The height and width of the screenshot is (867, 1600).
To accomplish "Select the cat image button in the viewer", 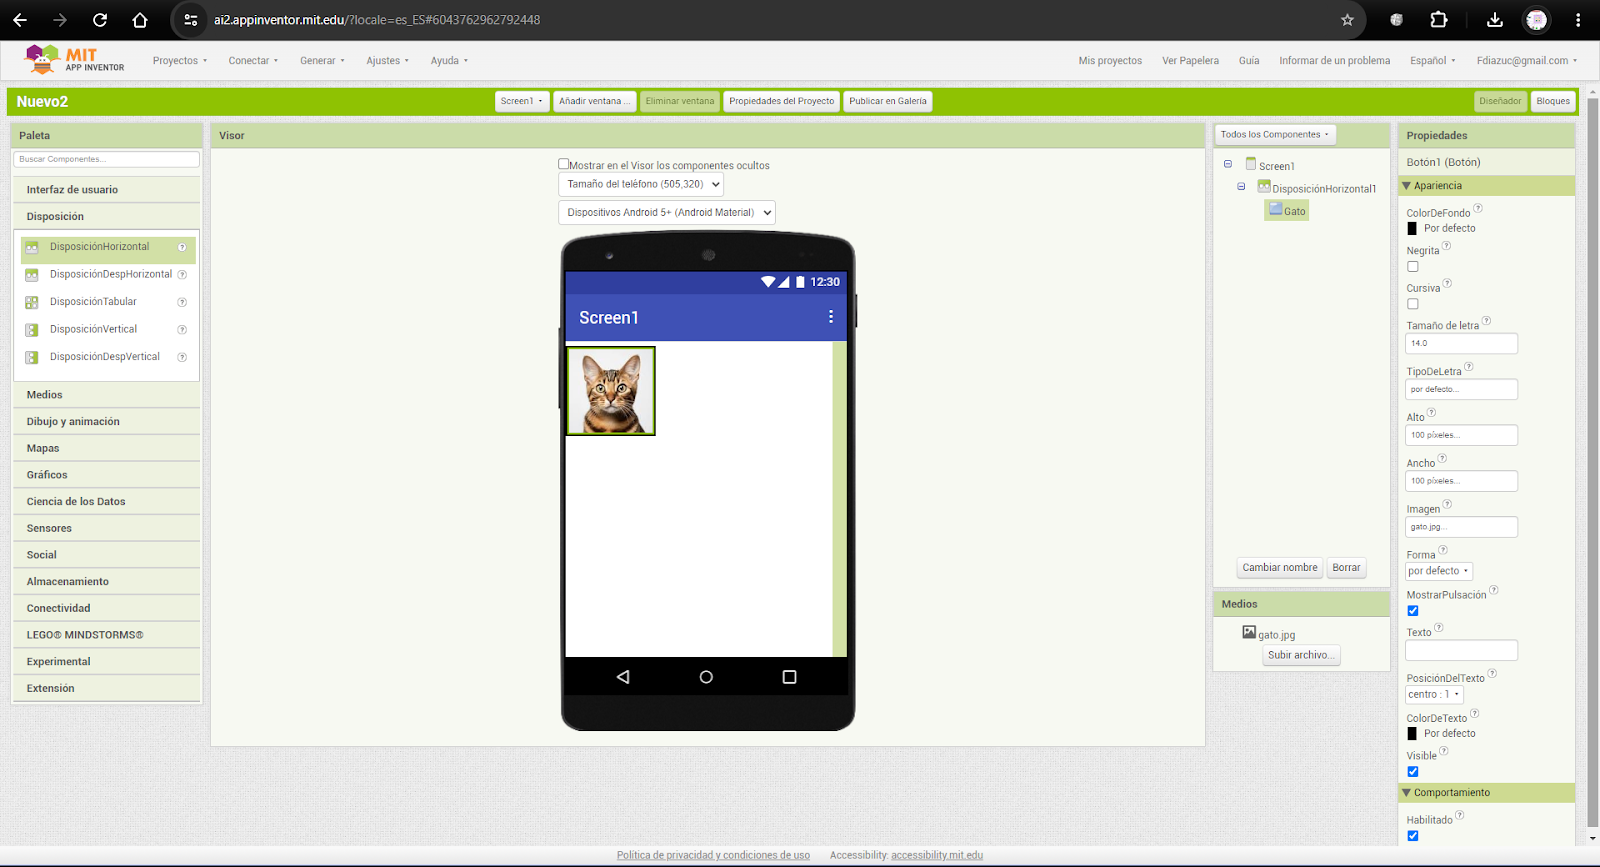I will (x=611, y=391).
